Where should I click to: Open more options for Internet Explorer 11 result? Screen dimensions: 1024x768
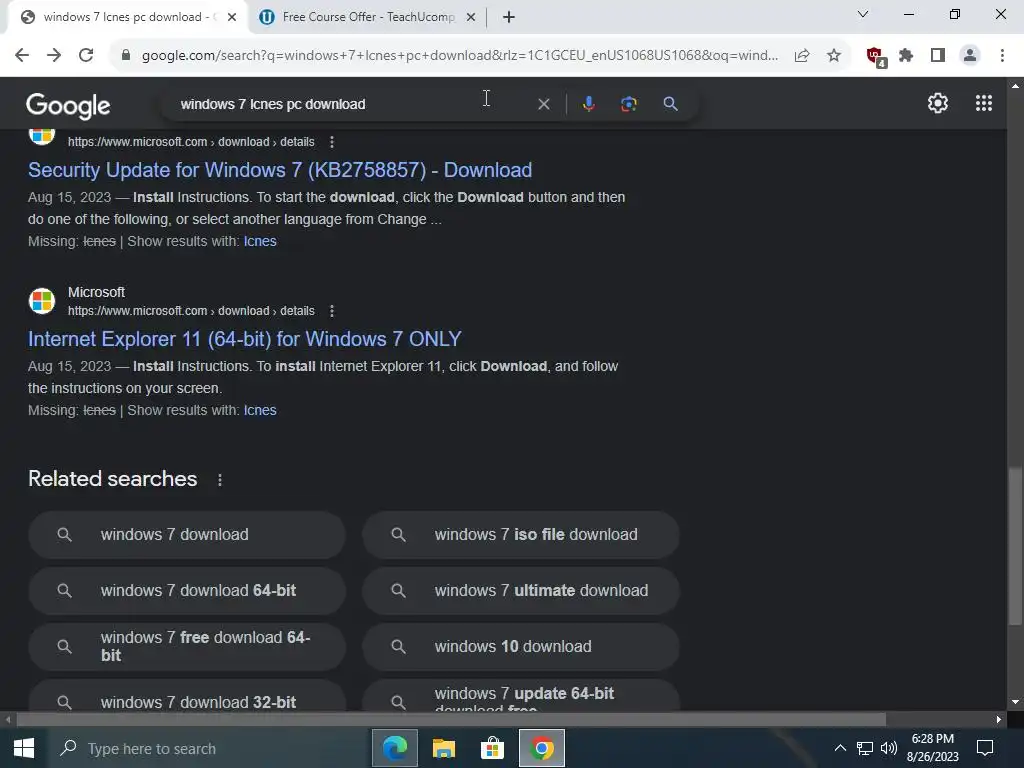tap(332, 311)
